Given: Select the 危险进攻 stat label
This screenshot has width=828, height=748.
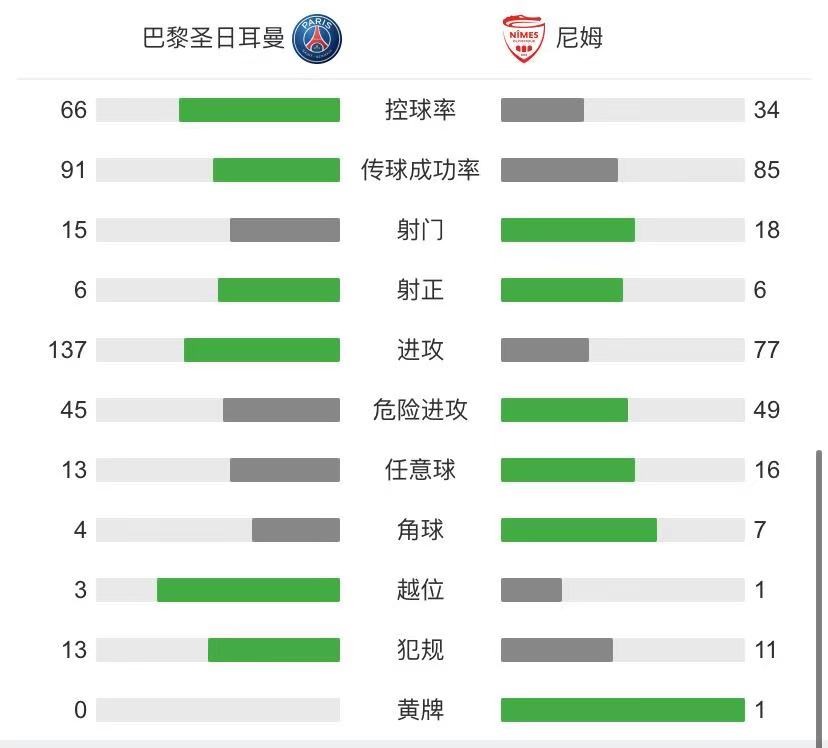Looking at the screenshot, I should click(420, 410).
